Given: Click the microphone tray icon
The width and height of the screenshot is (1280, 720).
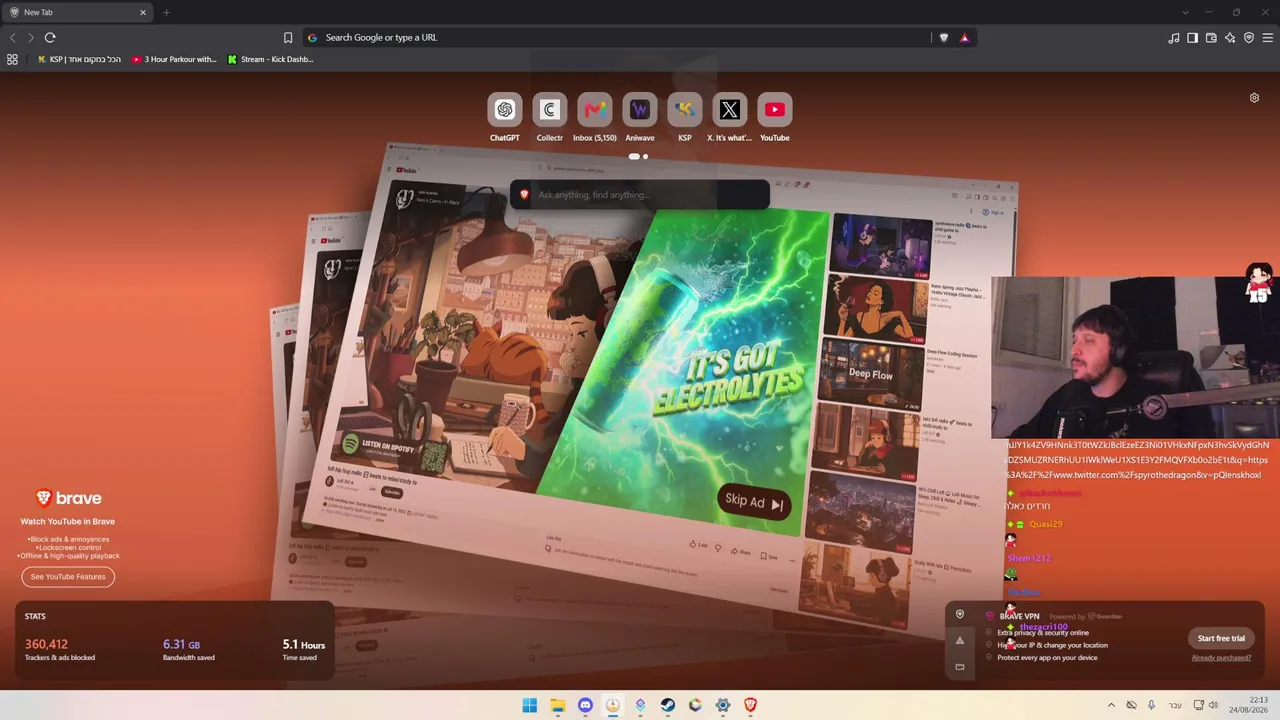Looking at the screenshot, I should (x=1151, y=706).
